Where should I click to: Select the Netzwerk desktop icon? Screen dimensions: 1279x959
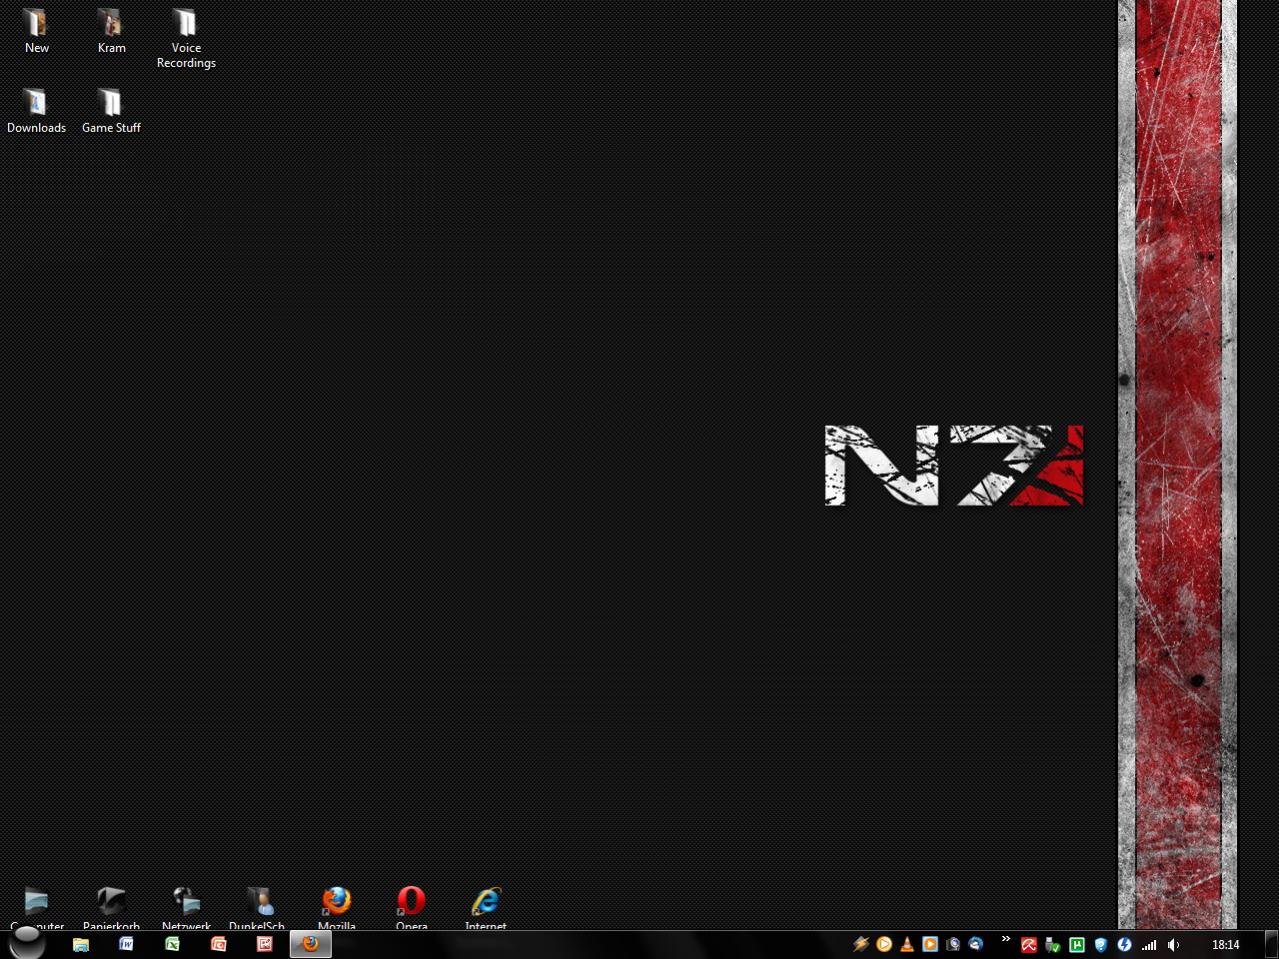click(186, 908)
